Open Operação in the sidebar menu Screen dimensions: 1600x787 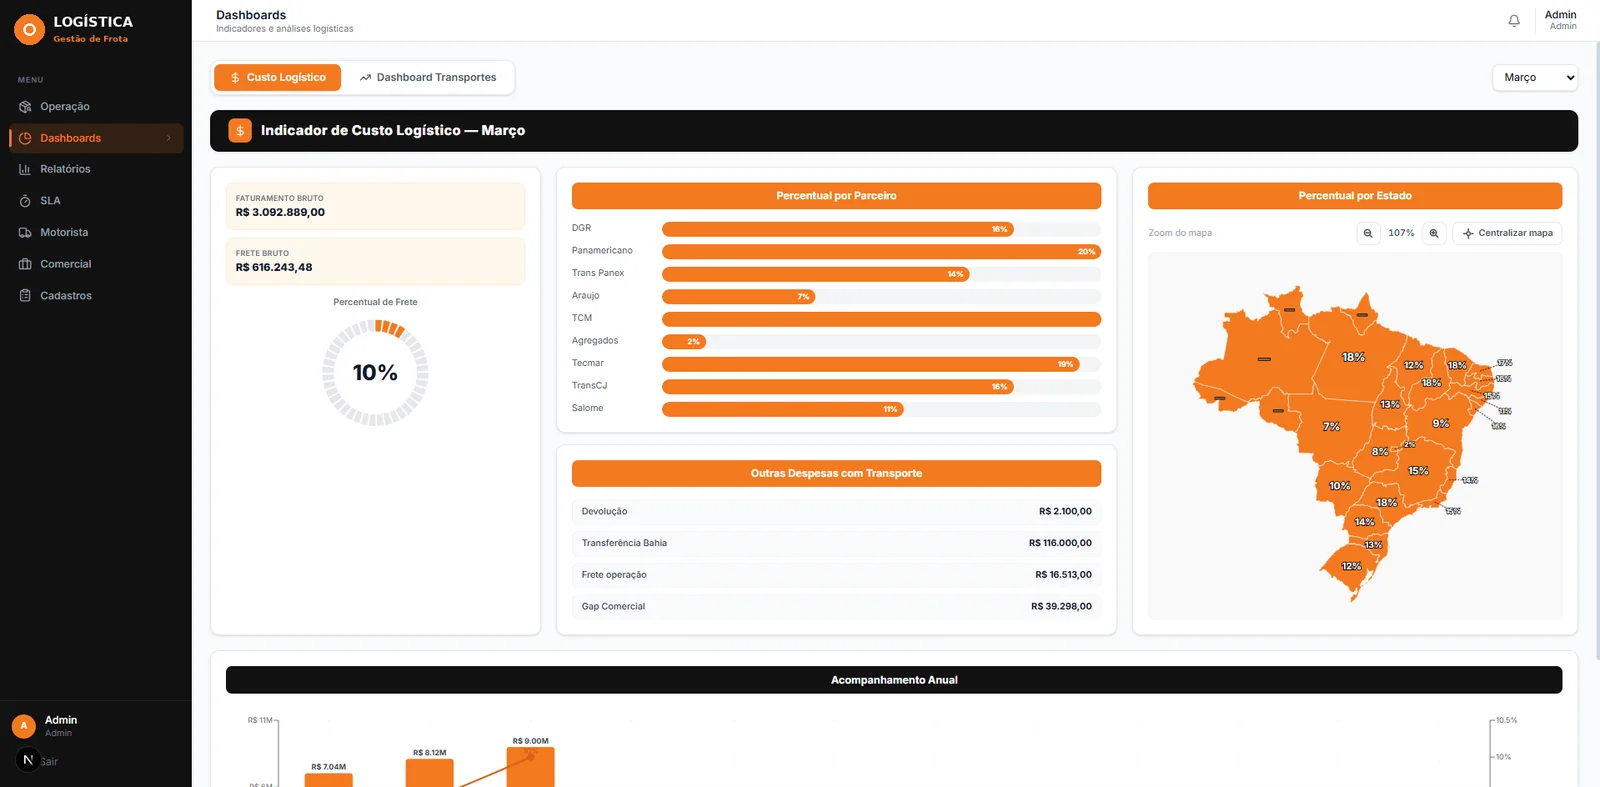(x=96, y=107)
